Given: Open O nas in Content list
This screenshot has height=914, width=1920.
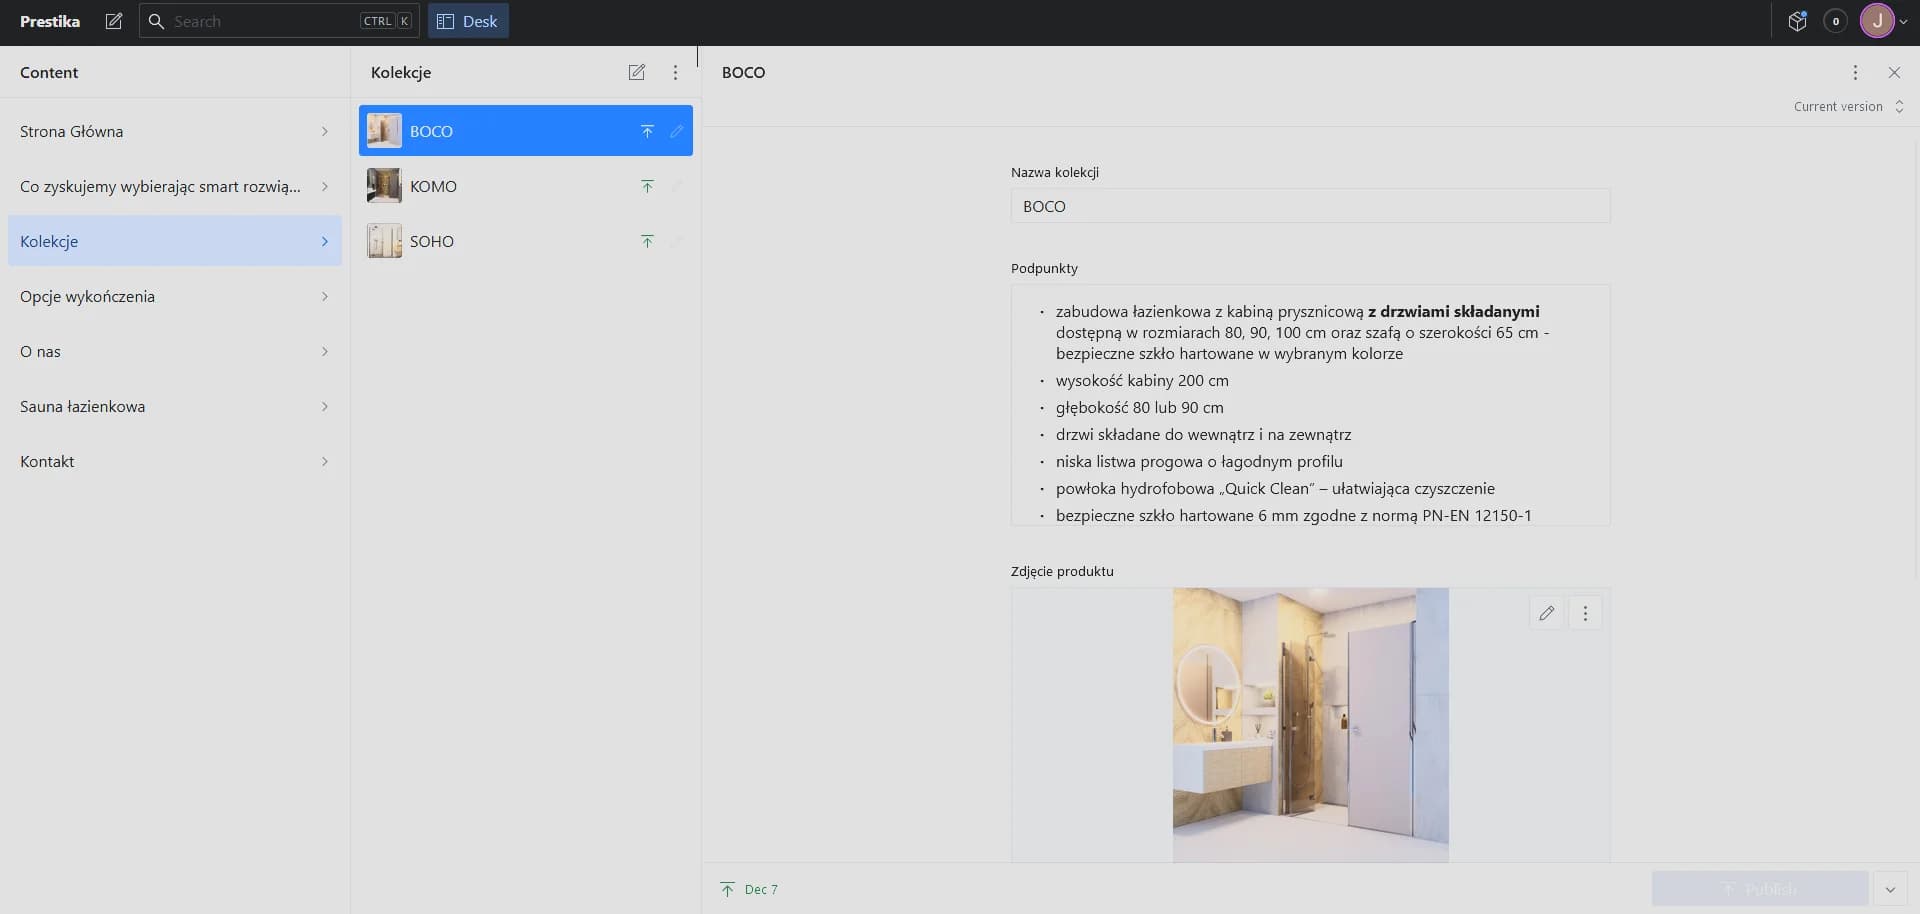Looking at the screenshot, I should tap(175, 351).
